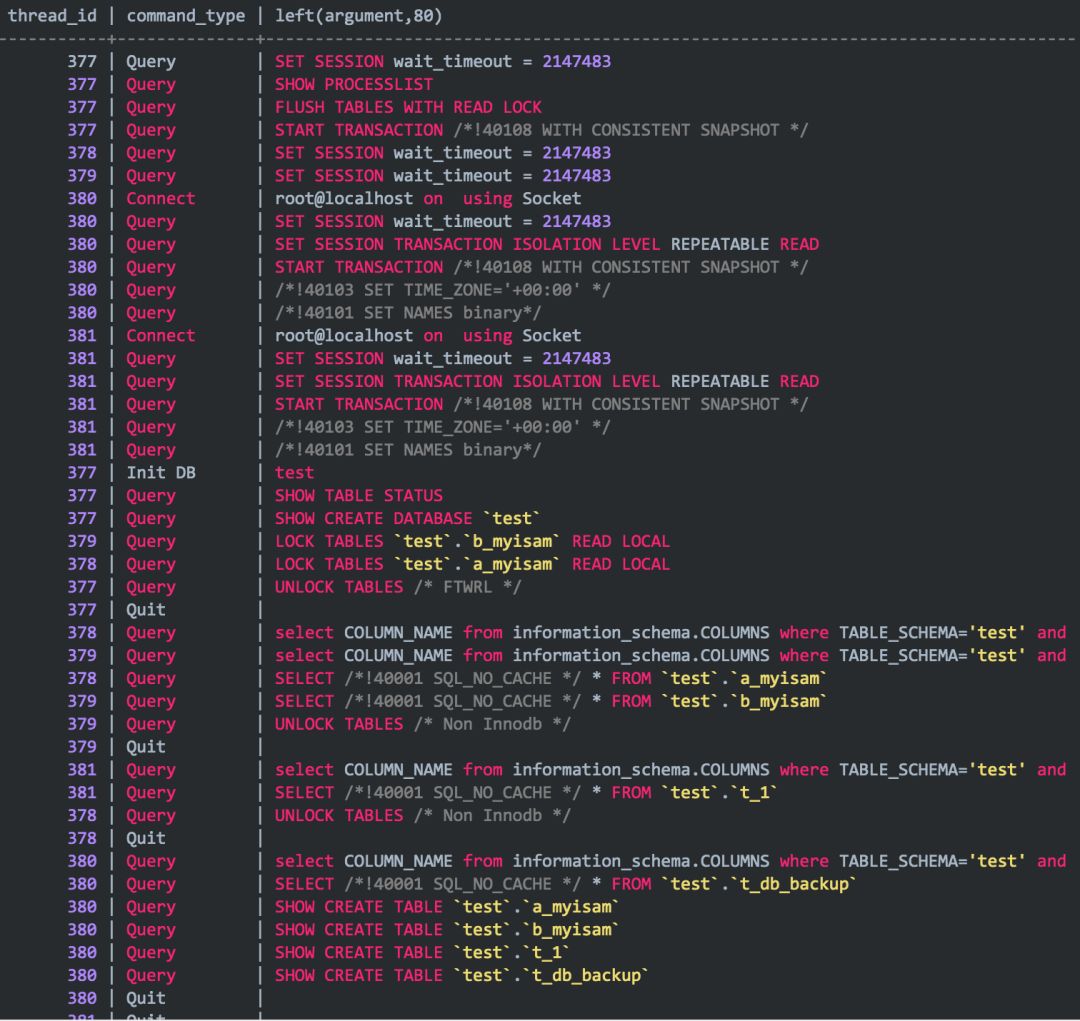Click the SELECT FROM `test`.`t_db_backup` query
The height and width of the screenshot is (1021, 1080).
point(565,885)
